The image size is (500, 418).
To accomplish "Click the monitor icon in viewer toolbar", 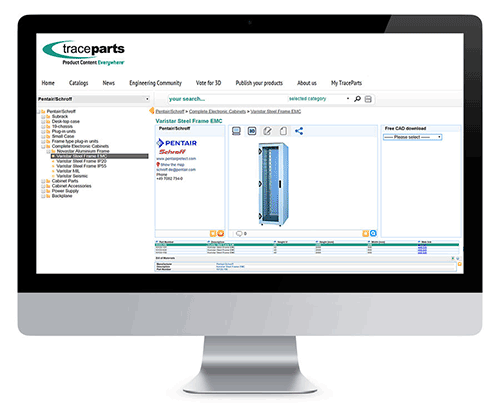I will coord(236,131).
